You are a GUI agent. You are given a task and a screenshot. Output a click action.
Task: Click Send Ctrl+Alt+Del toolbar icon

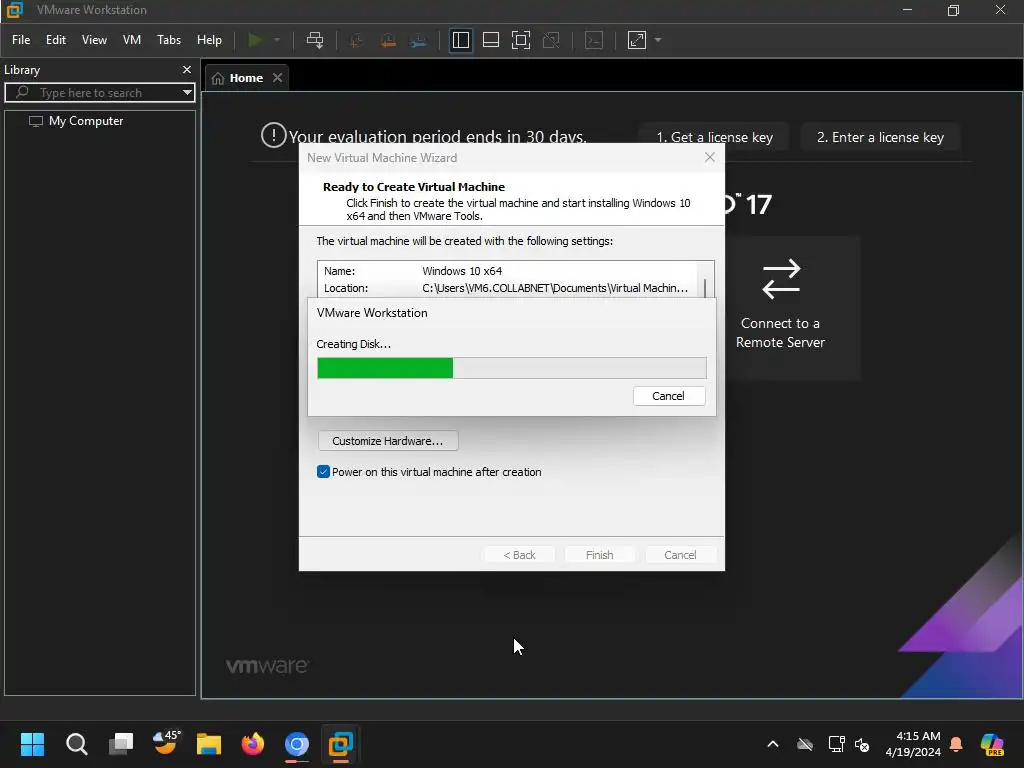(x=315, y=40)
